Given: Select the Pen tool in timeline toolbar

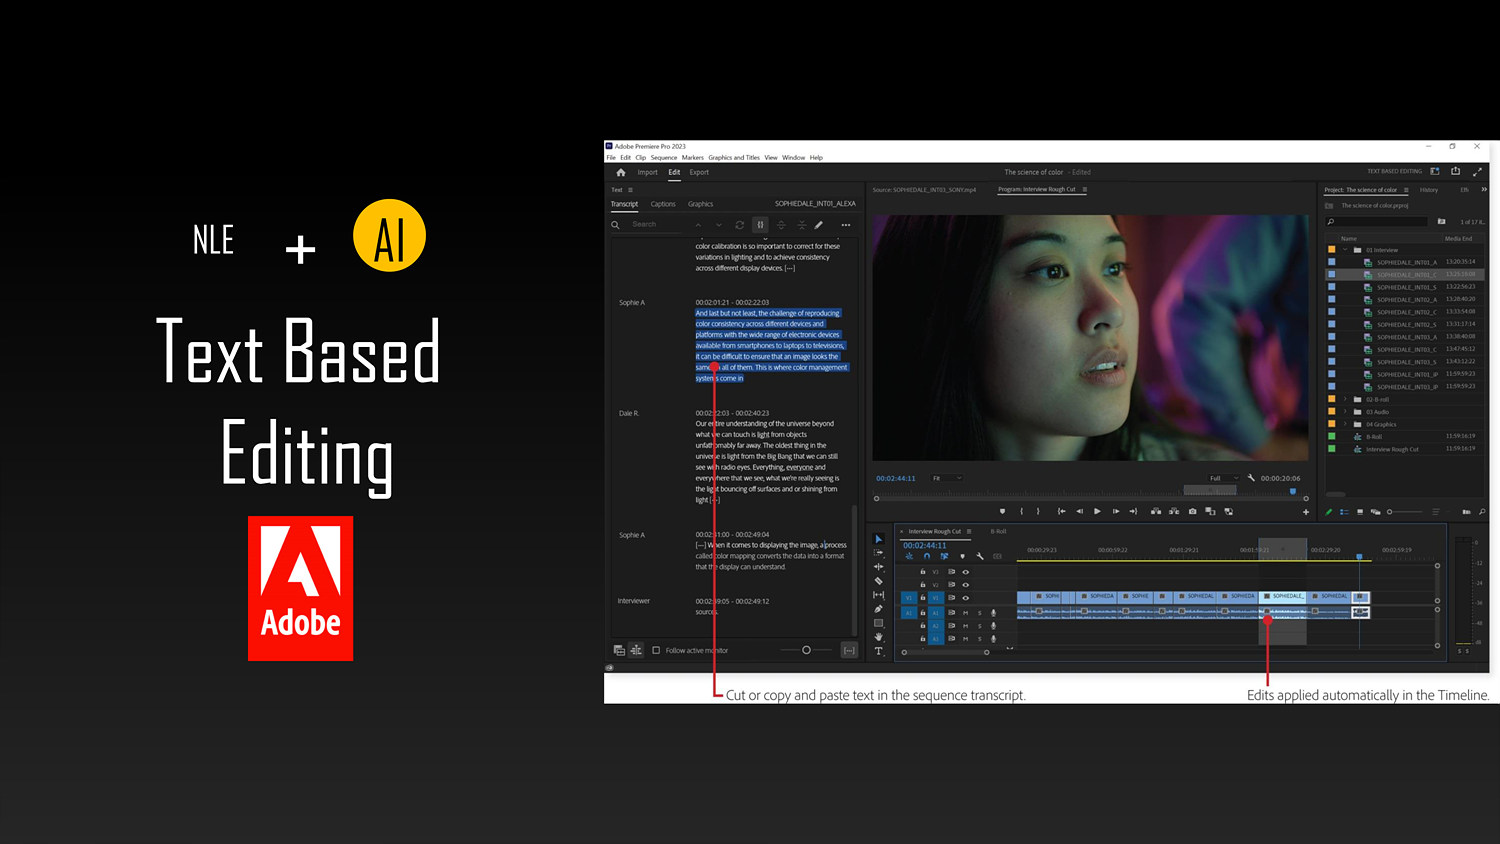Looking at the screenshot, I should [x=879, y=609].
